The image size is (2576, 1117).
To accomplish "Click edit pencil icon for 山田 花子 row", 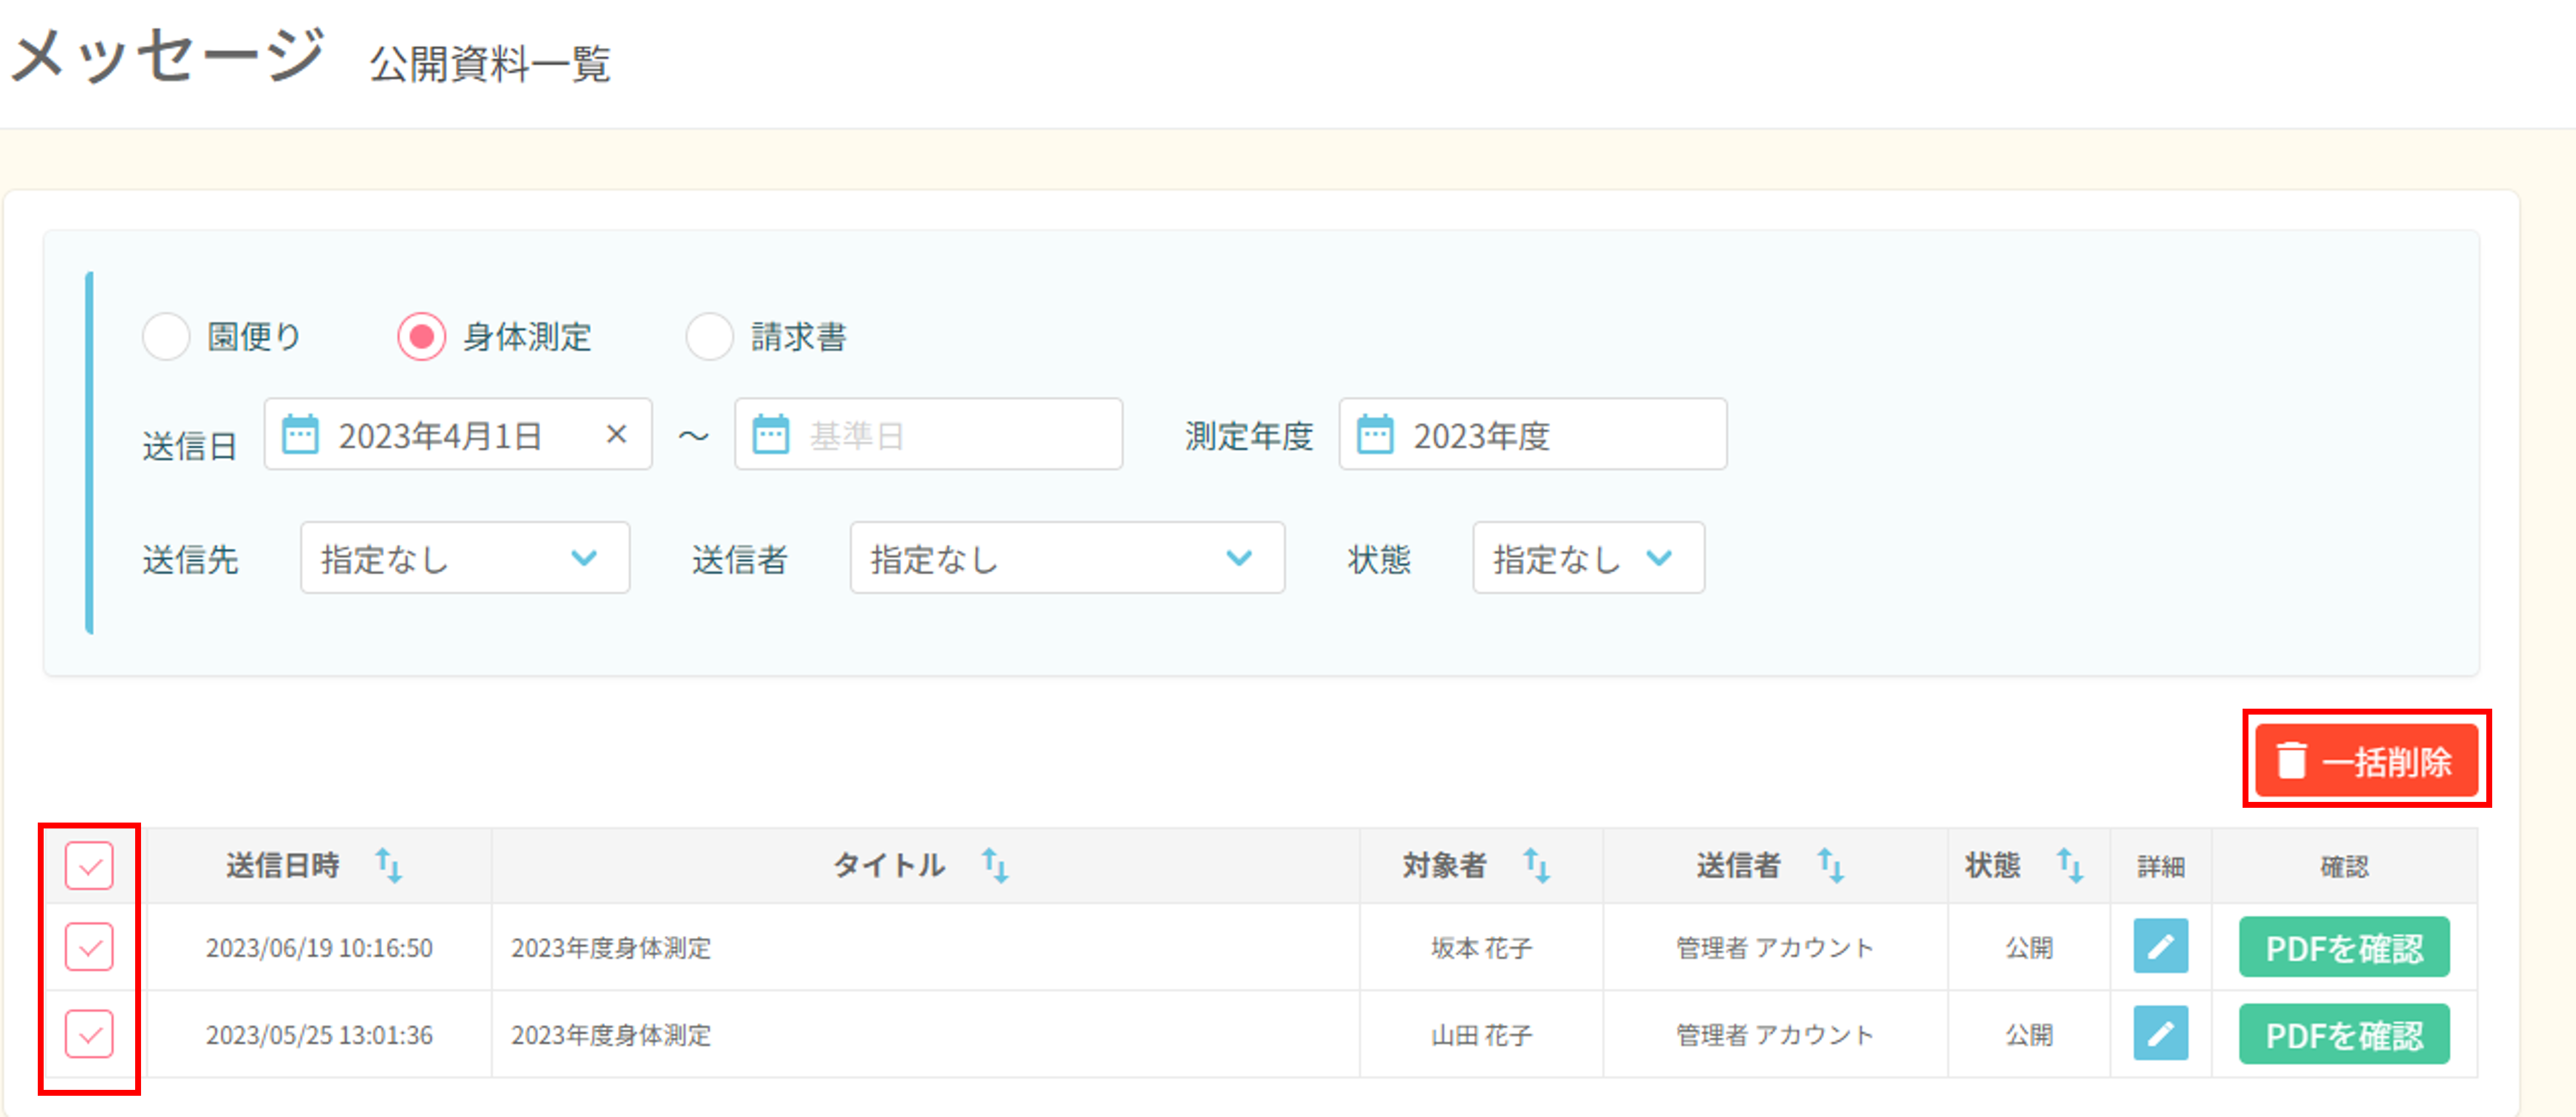I will point(2160,1033).
